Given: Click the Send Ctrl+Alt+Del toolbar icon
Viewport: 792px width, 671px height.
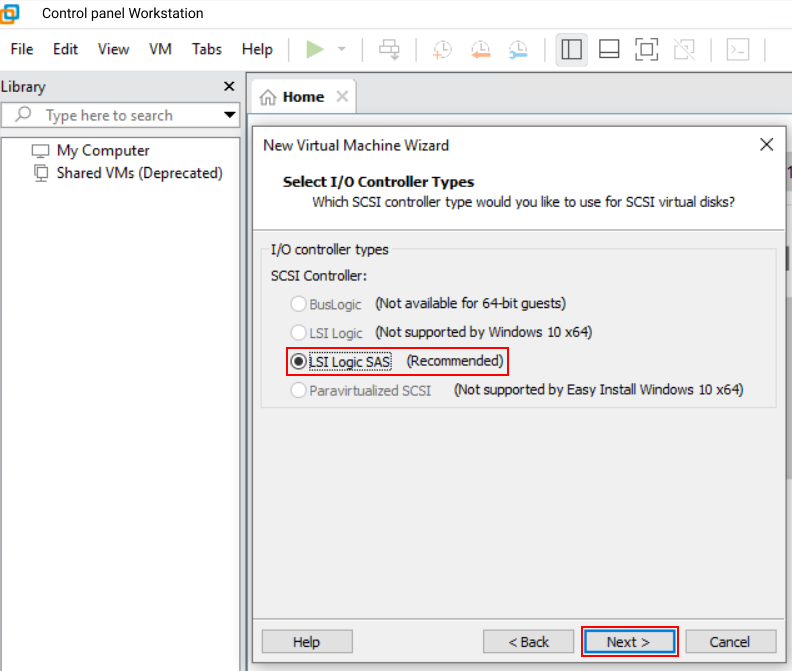Looking at the screenshot, I should [389, 49].
